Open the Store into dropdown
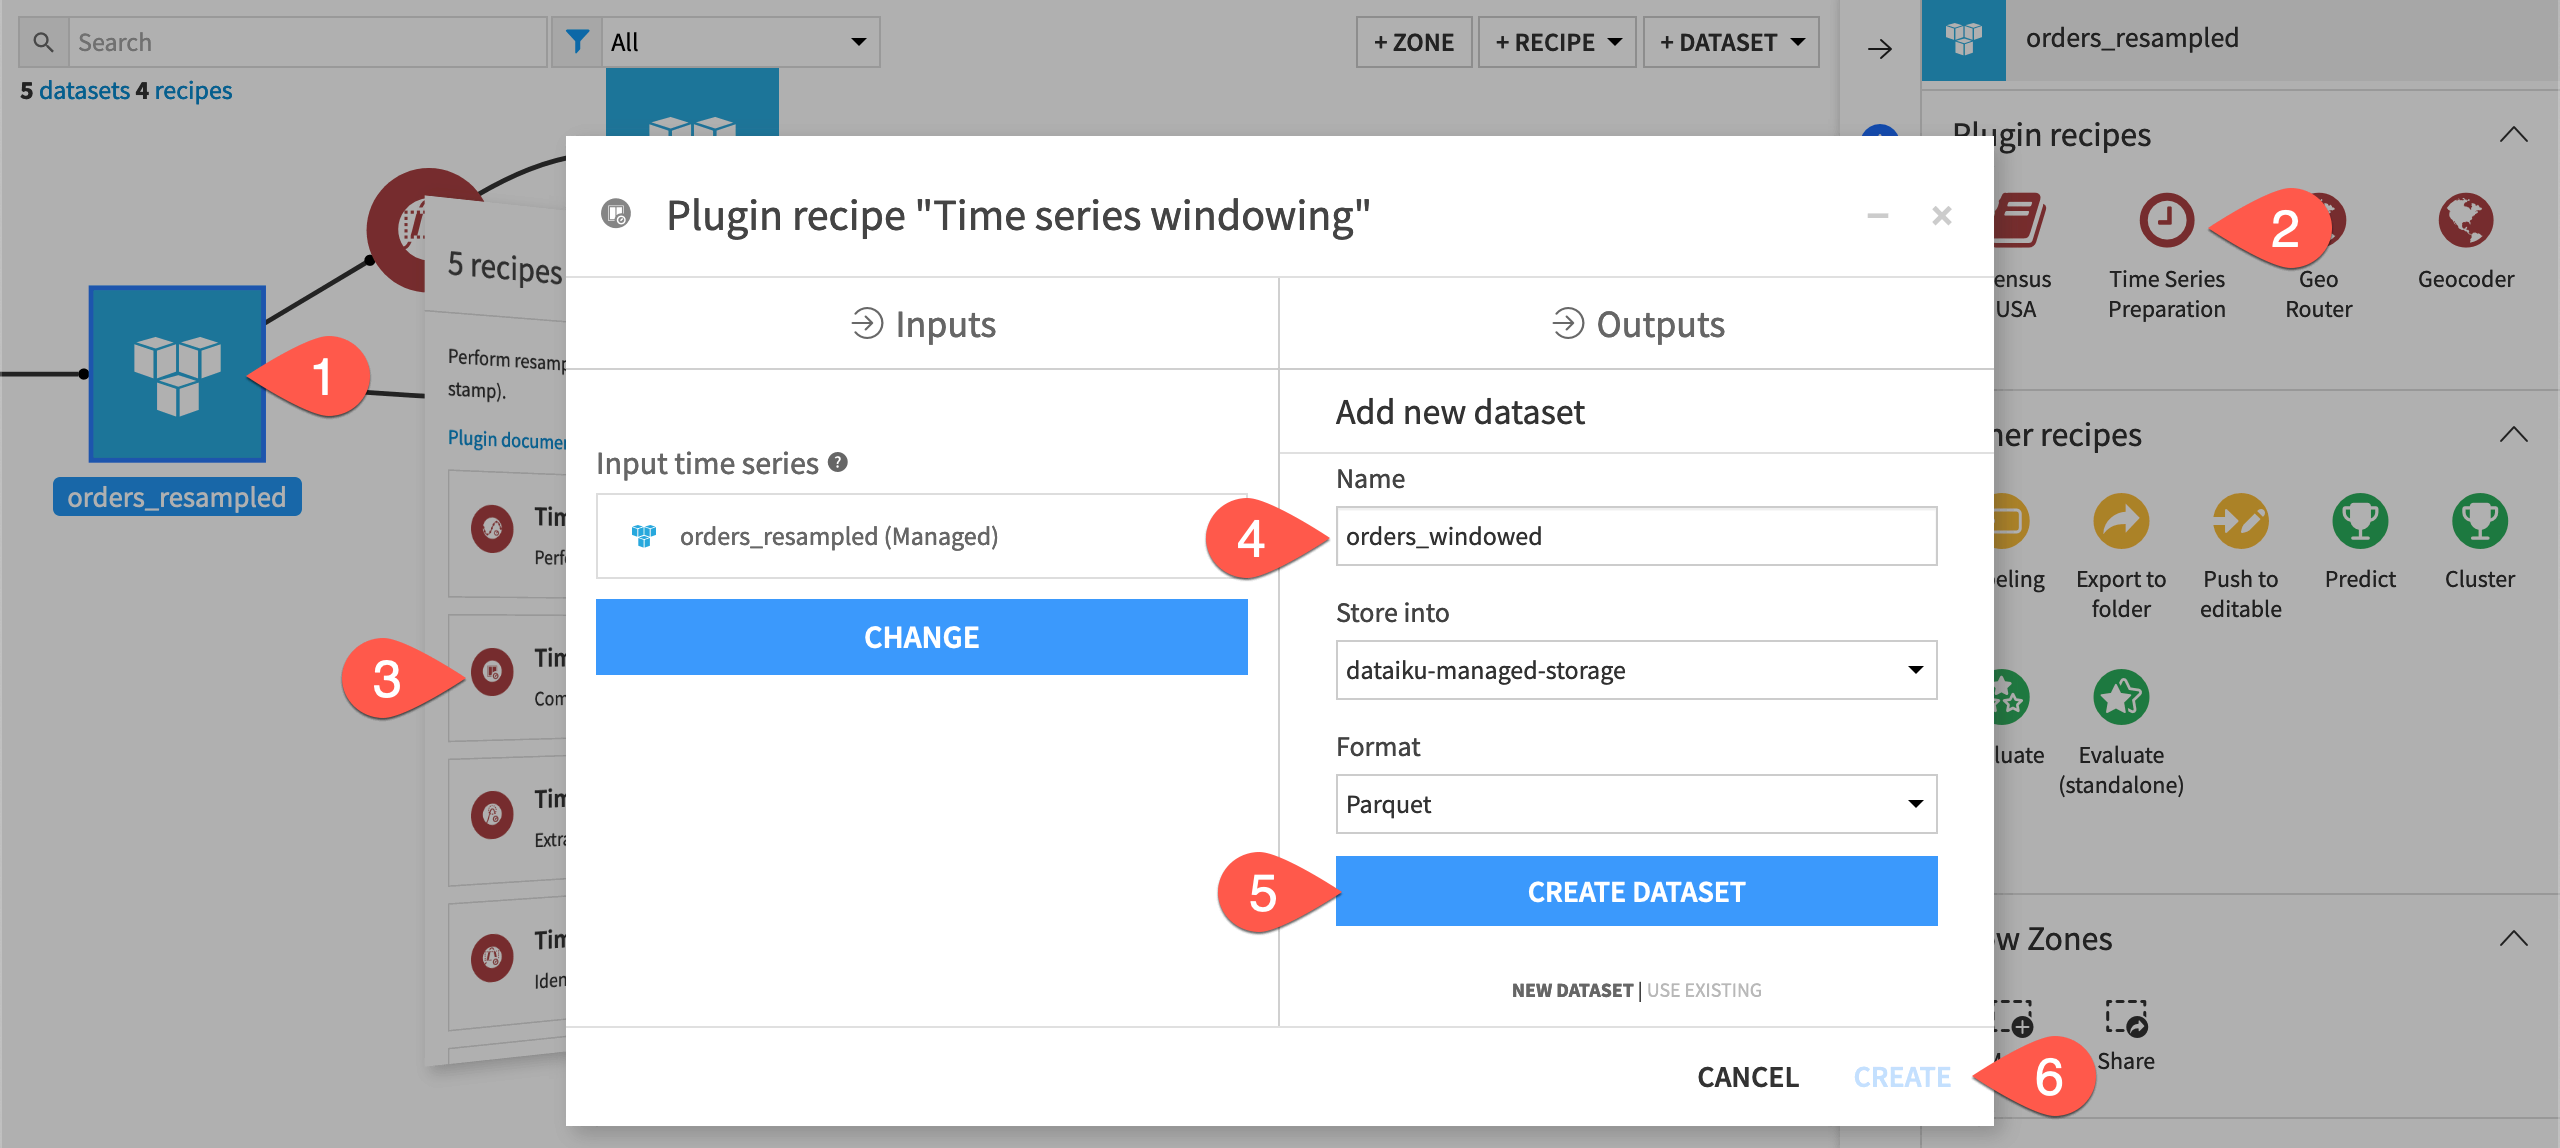 (1635, 670)
